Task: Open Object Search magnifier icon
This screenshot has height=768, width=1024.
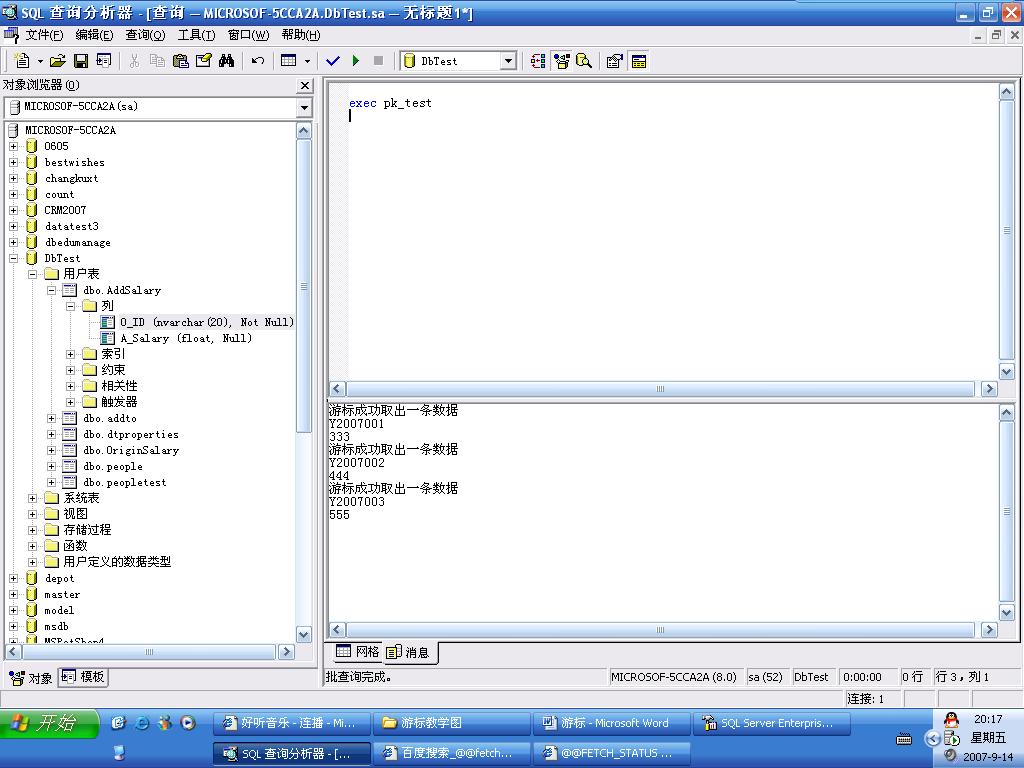Action: [x=584, y=61]
